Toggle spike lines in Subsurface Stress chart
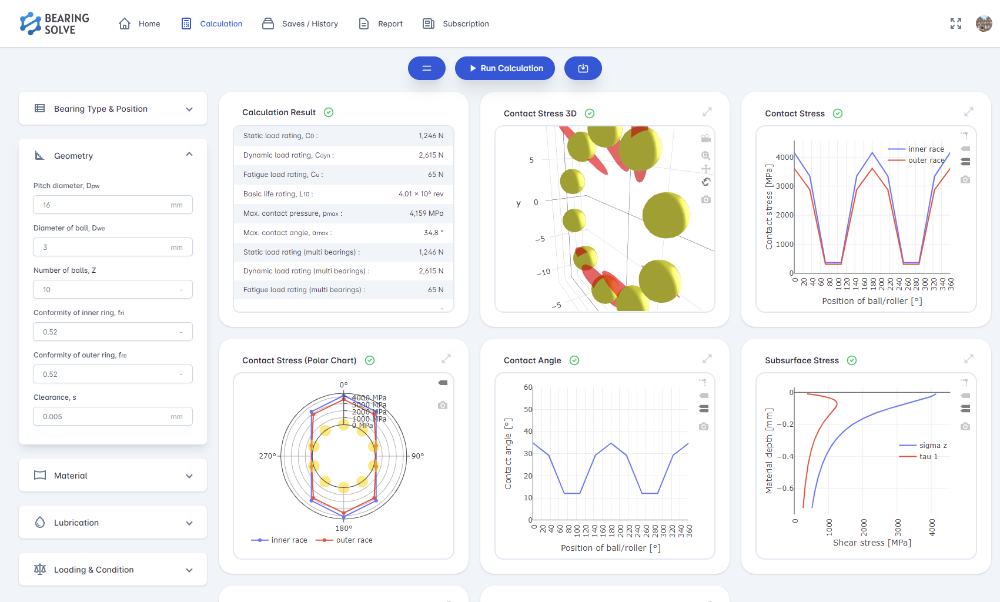This screenshot has height=602, width=1000. [x=965, y=382]
